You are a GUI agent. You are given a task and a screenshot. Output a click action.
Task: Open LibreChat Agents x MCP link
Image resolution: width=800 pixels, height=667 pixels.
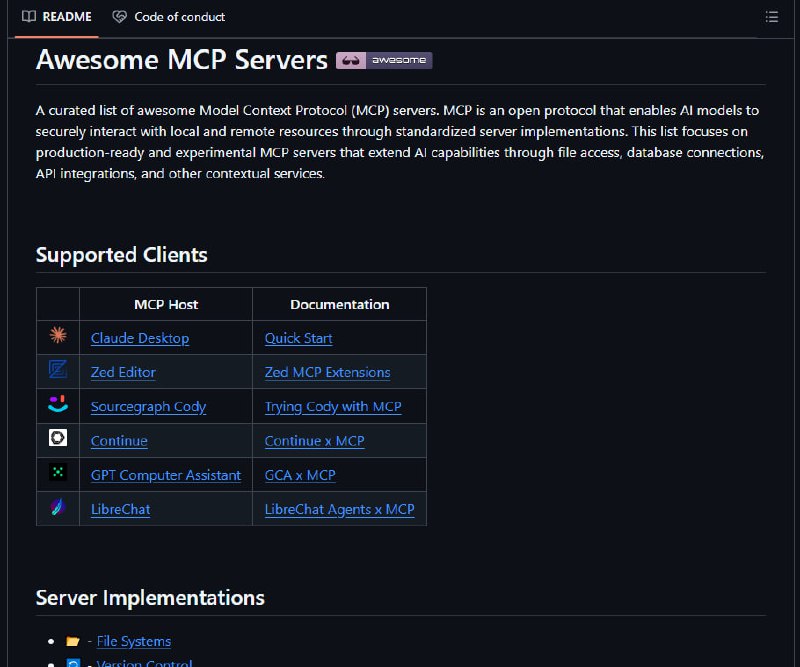coord(339,509)
